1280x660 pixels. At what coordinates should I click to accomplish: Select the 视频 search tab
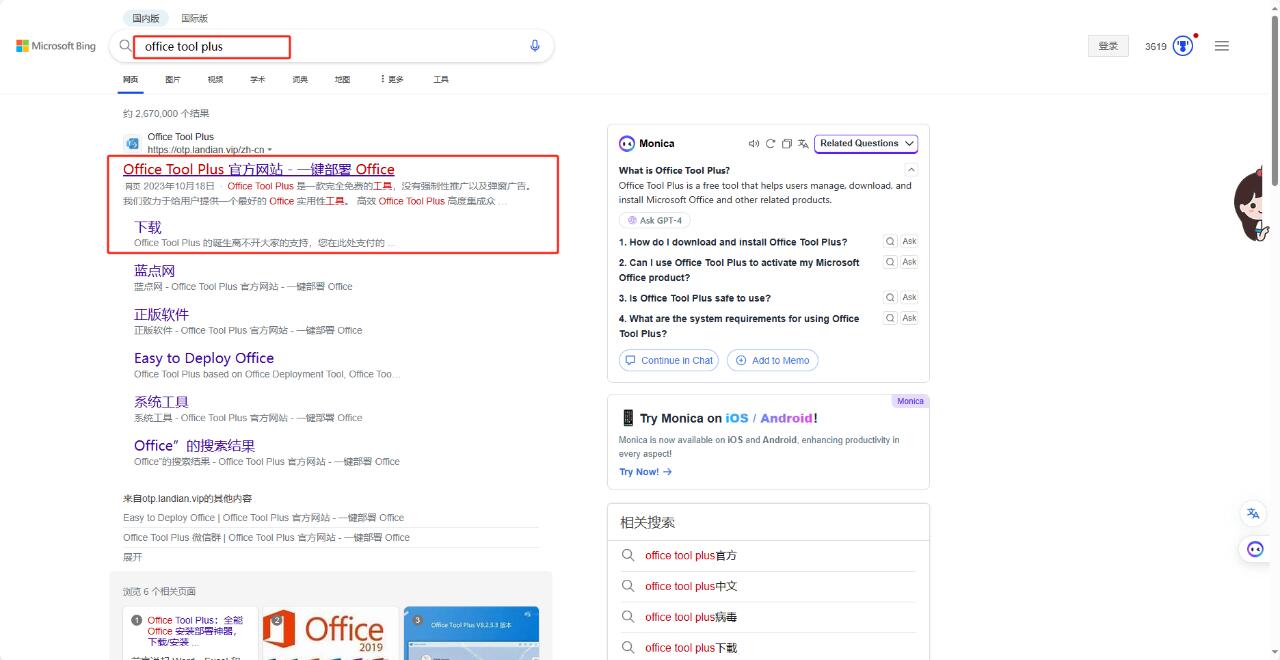pyautogui.click(x=215, y=79)
